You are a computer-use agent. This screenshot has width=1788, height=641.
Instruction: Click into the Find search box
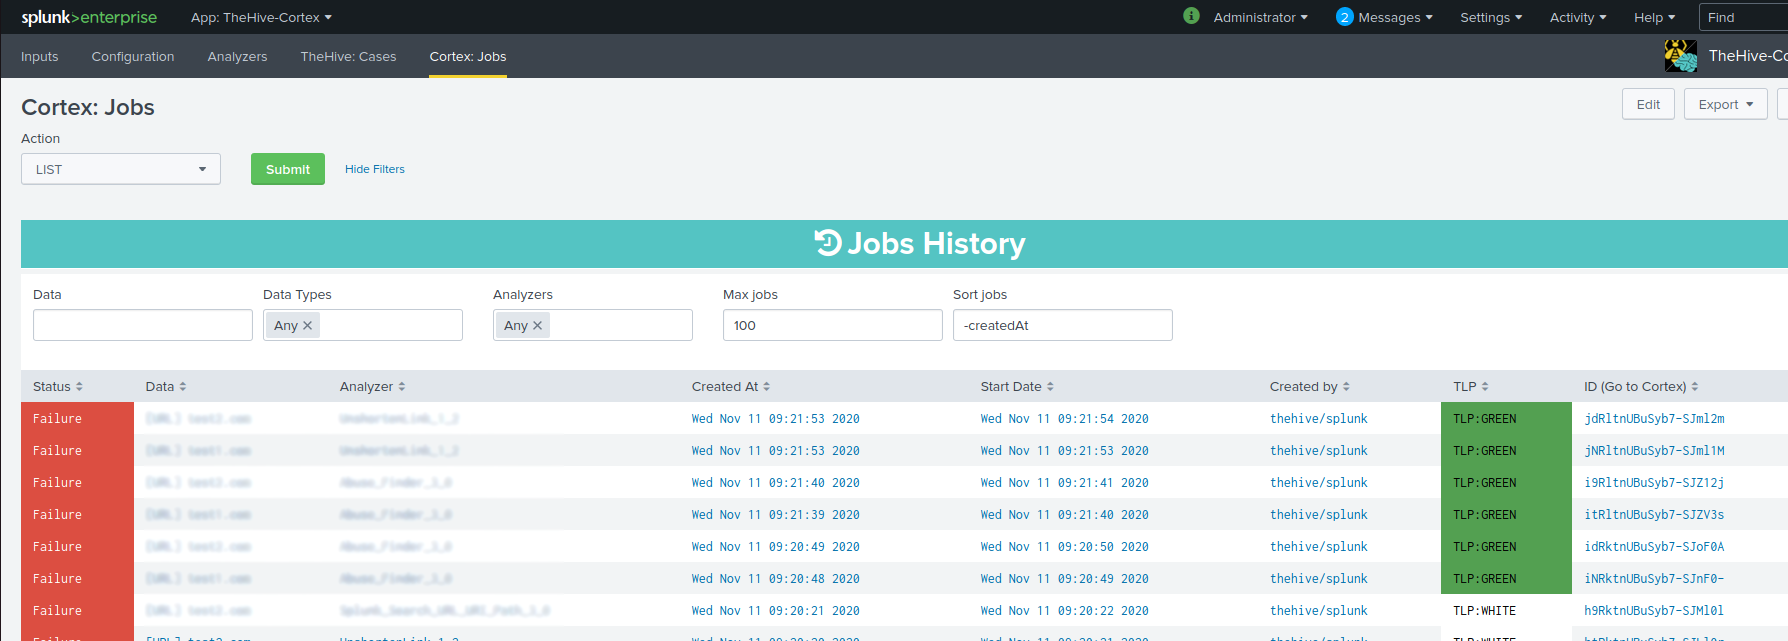(x=1743, y=17)
